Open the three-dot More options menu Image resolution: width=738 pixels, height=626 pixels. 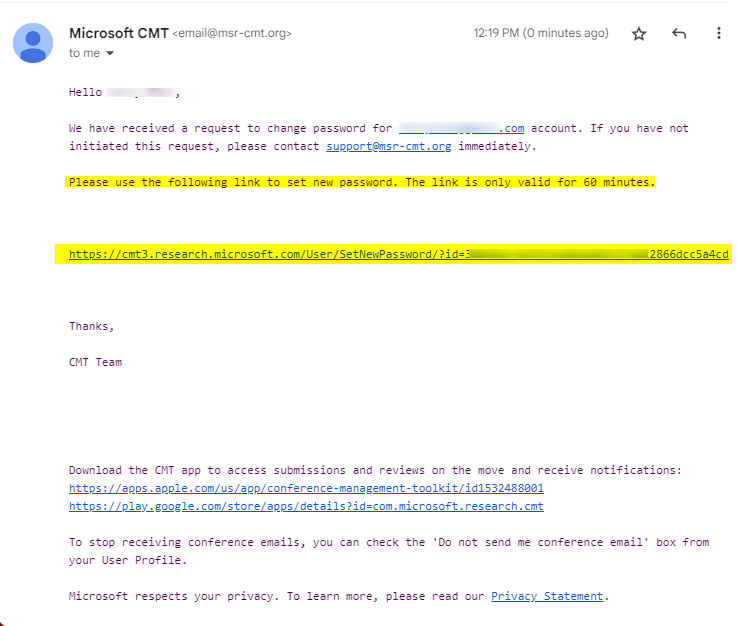[x=718, y=34]
